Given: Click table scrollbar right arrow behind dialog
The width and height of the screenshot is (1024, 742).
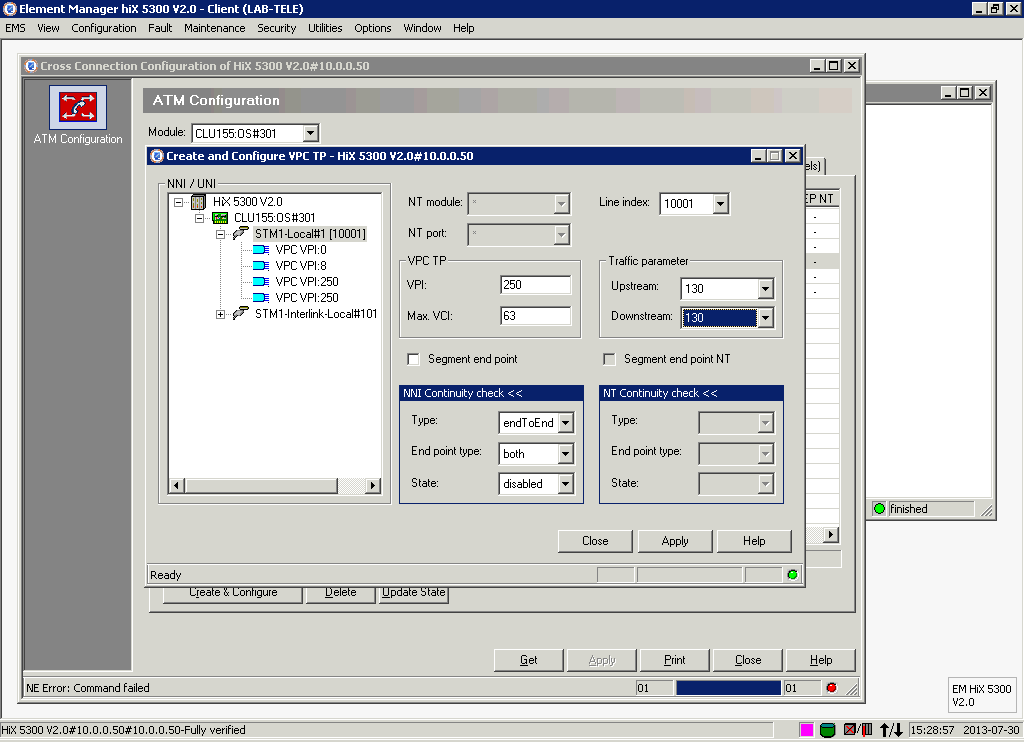Looking at the screenshot, I should tap(830, 535).
